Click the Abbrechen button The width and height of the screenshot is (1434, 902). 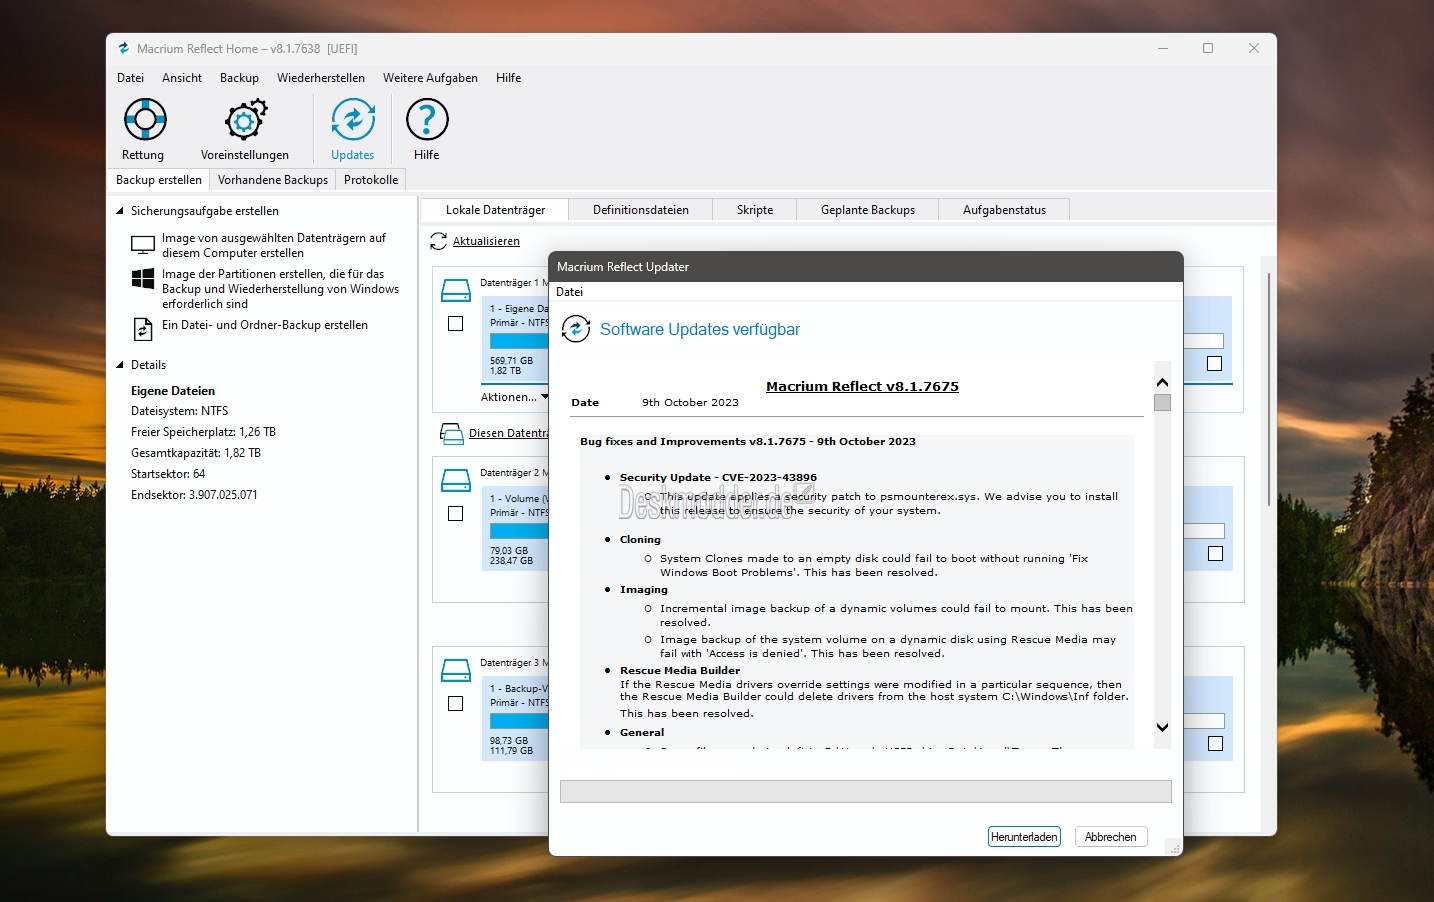pyautogui.click(x=1110, y=837)
